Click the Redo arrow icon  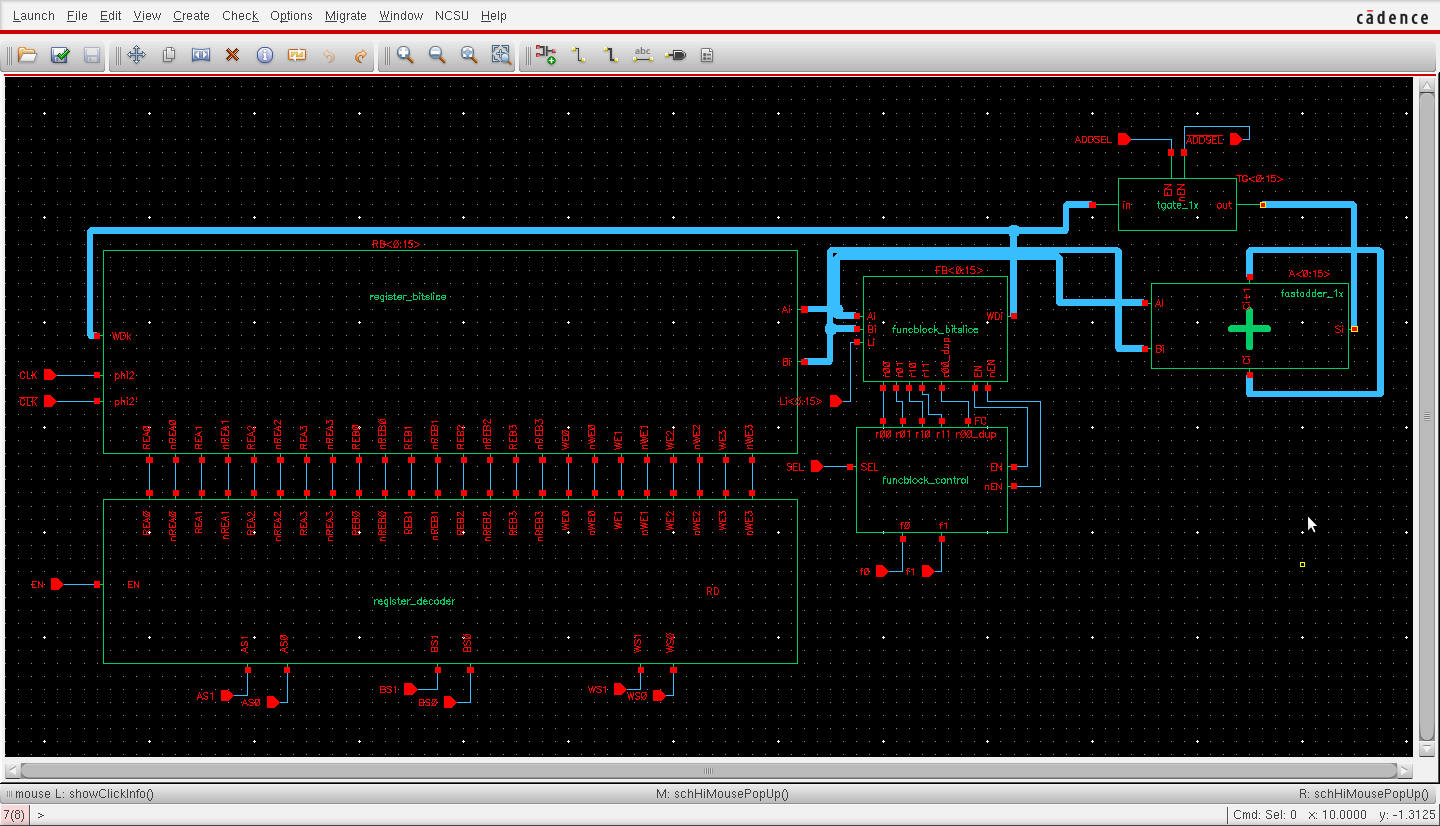point(361,55)
